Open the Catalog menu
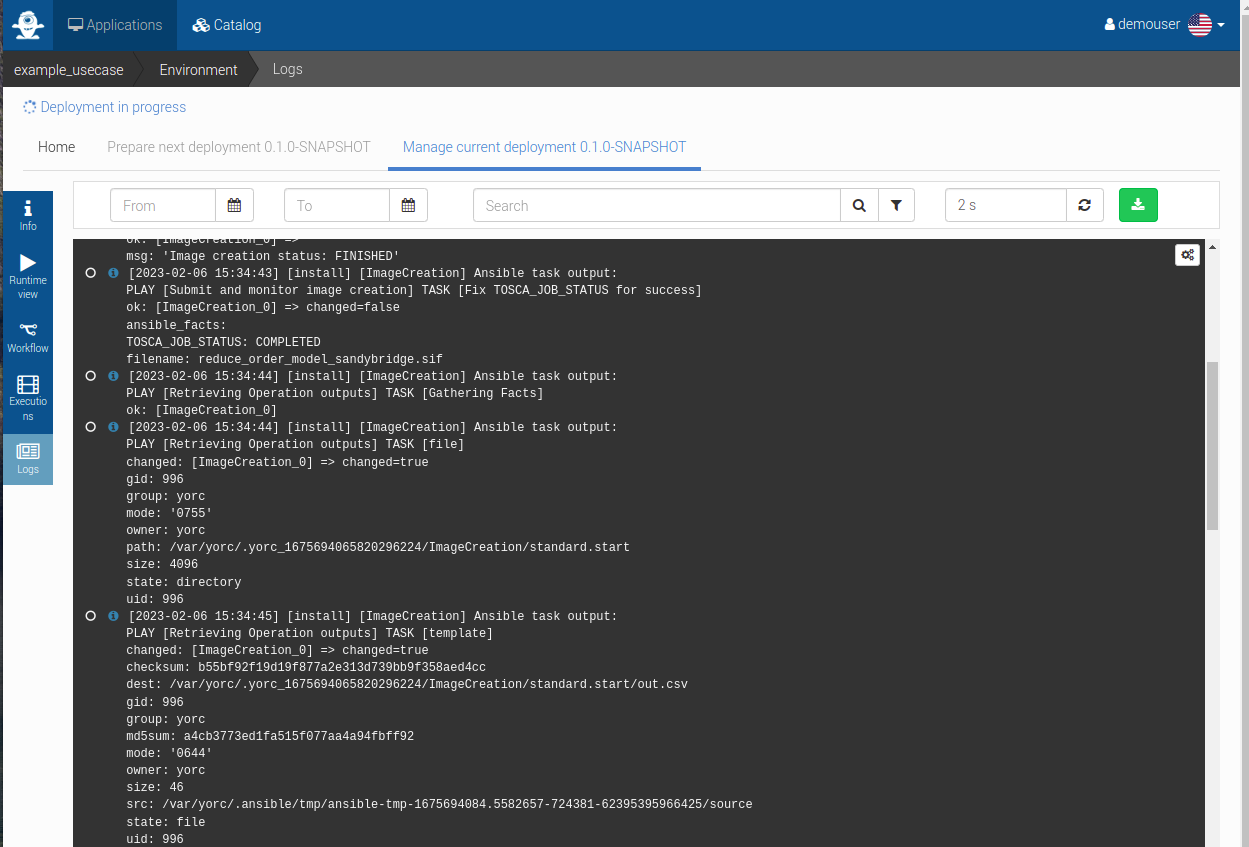1249x847 pixels. [227, 25]
